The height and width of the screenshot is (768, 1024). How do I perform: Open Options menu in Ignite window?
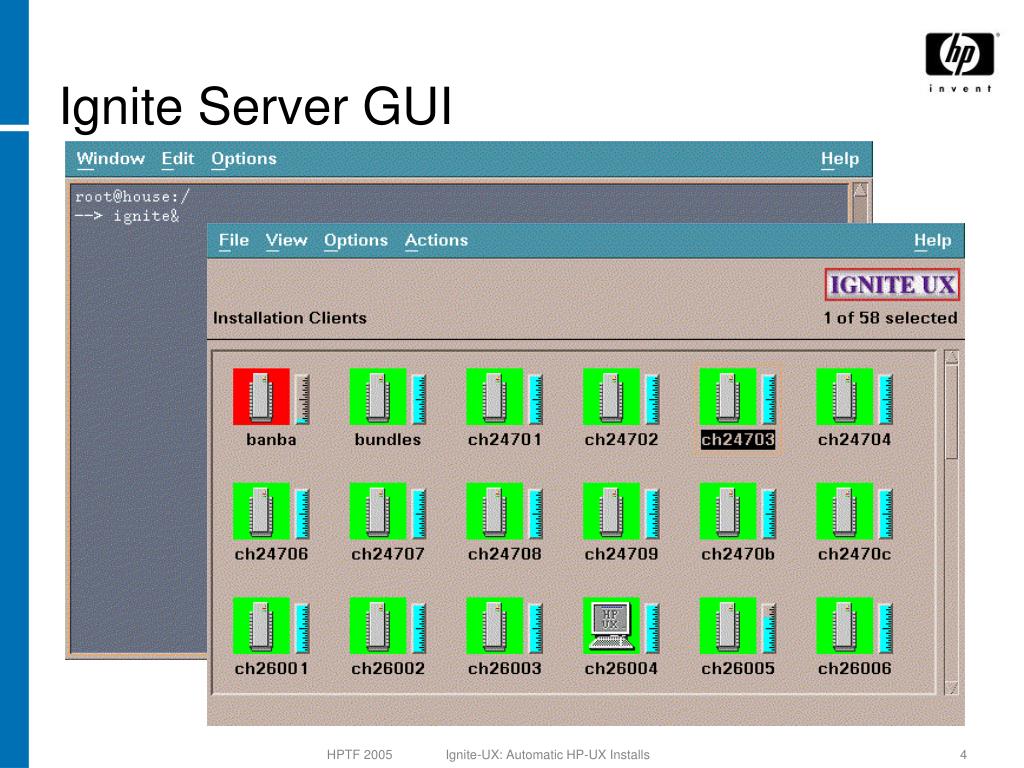coord(356,240)
